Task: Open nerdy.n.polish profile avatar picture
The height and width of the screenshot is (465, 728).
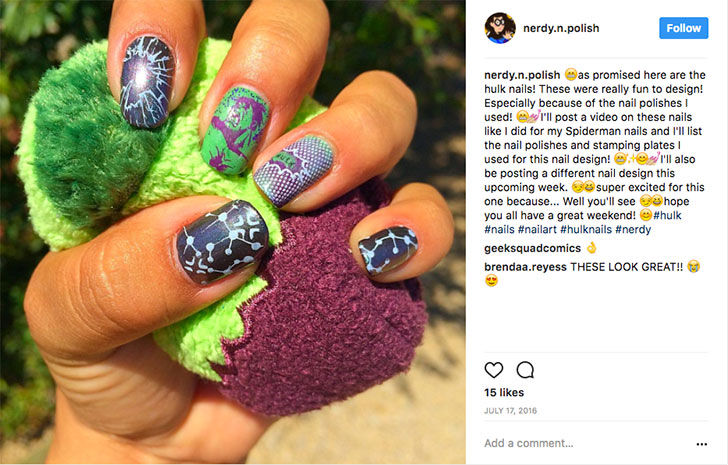Action: [500, 28]
